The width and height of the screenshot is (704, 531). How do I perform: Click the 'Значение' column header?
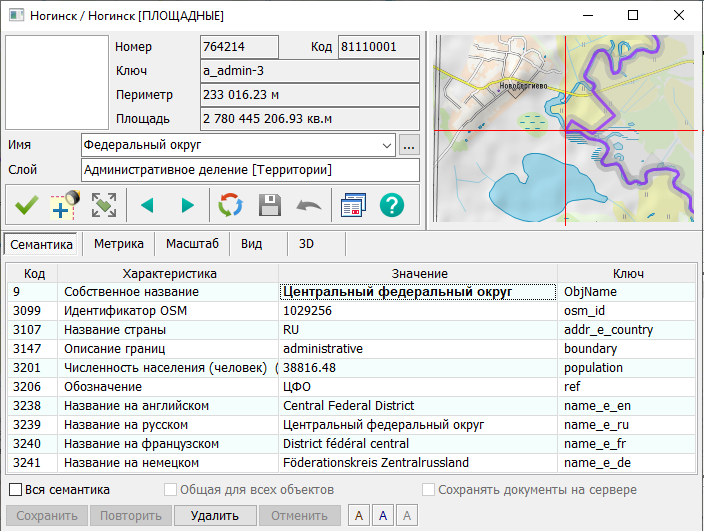coord(419,273)
